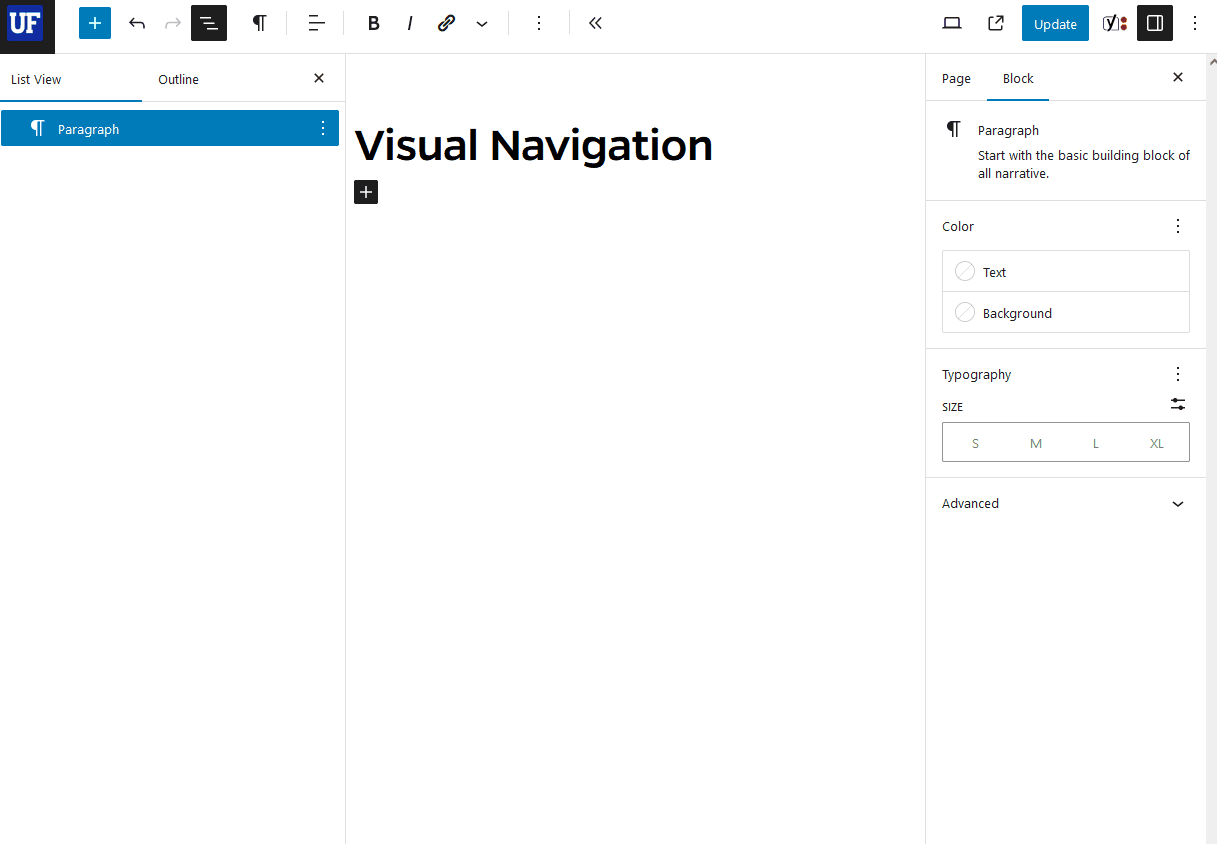Open the text alignment dropdown
The height and width of the screenshot is (844, 1217).
pyautogui.click(x=316, y=22)
